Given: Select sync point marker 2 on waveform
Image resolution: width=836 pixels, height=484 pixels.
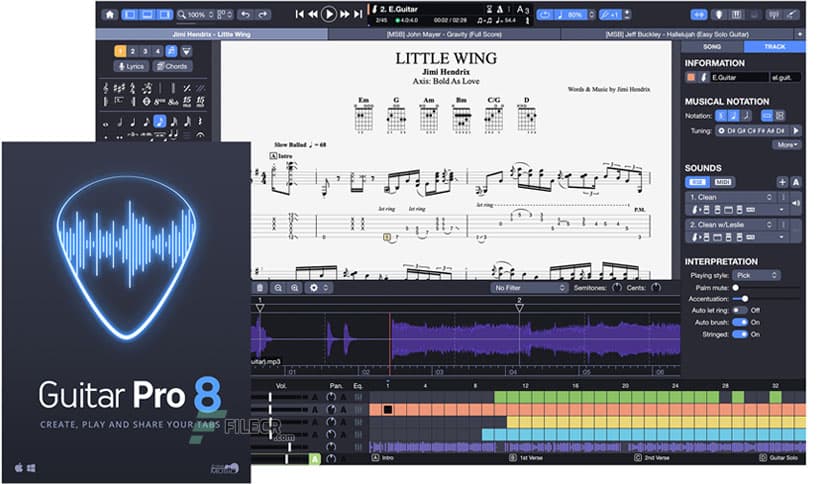Looking at the screenshot, I should 519,306.
